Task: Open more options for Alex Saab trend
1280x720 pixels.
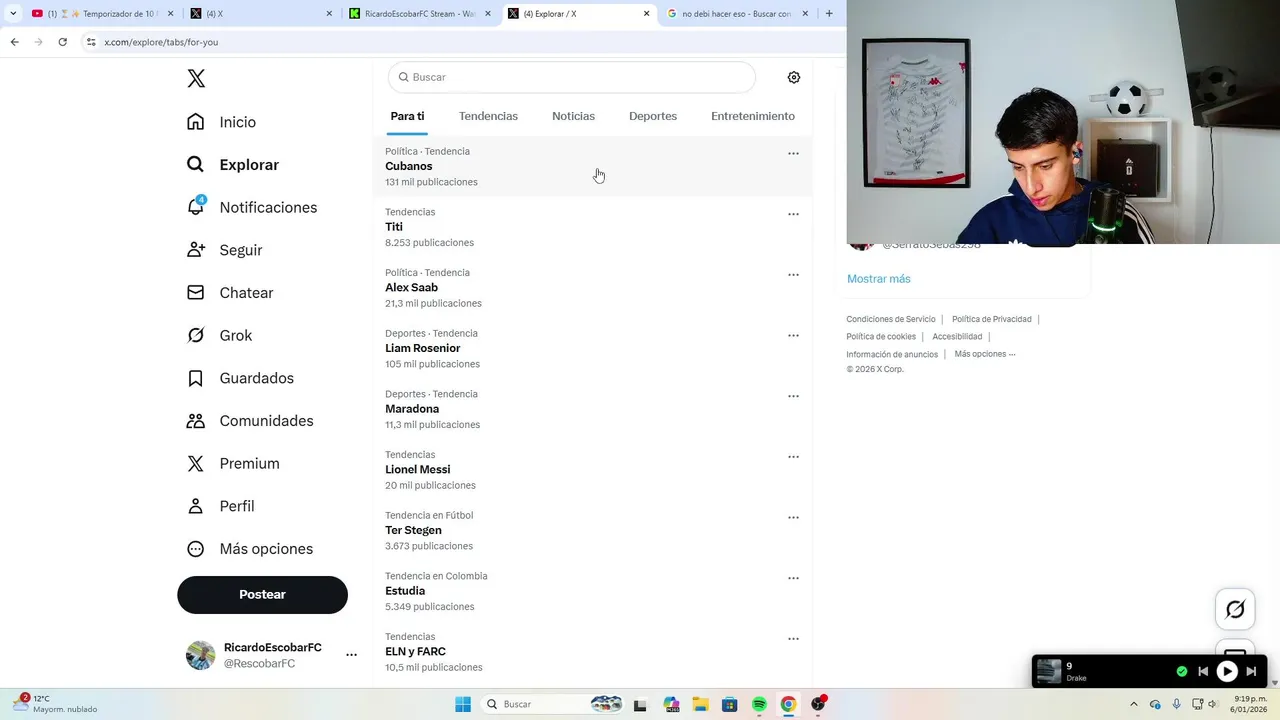Action: click(793, 275)
